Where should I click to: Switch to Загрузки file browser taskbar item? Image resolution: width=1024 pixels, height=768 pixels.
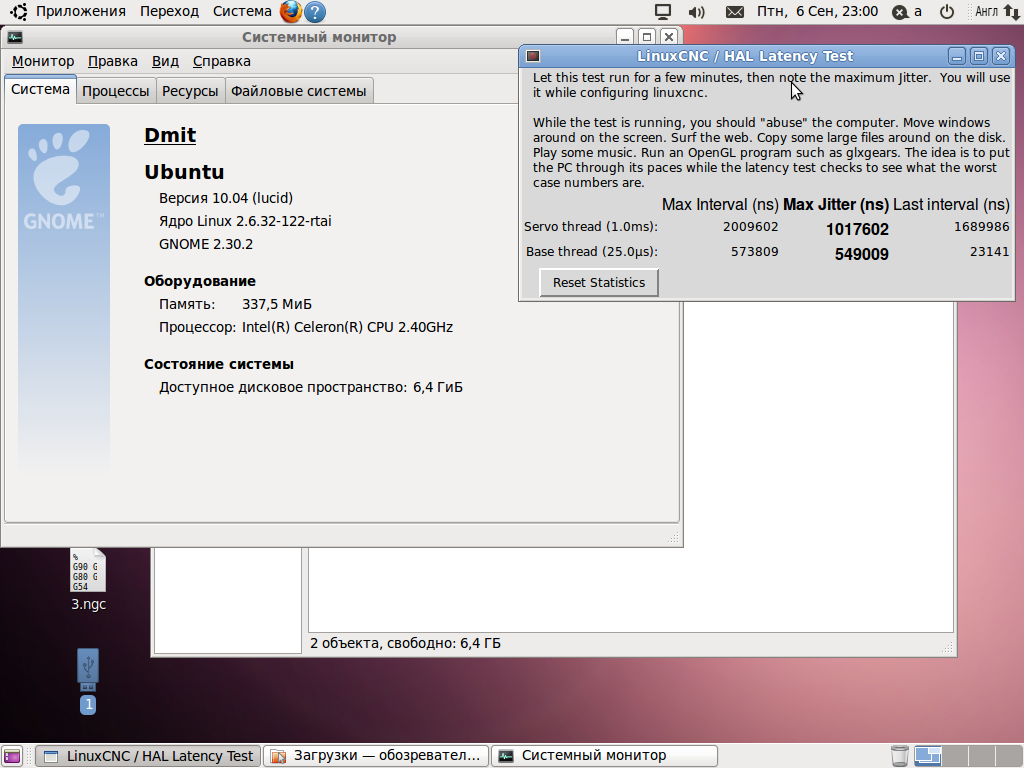(x=376, y=756)
